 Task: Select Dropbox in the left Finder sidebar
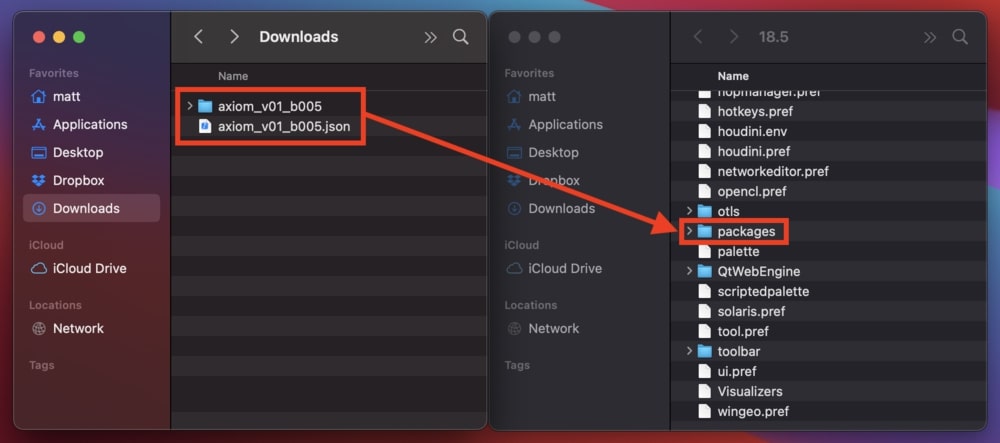tap(78, 180)
